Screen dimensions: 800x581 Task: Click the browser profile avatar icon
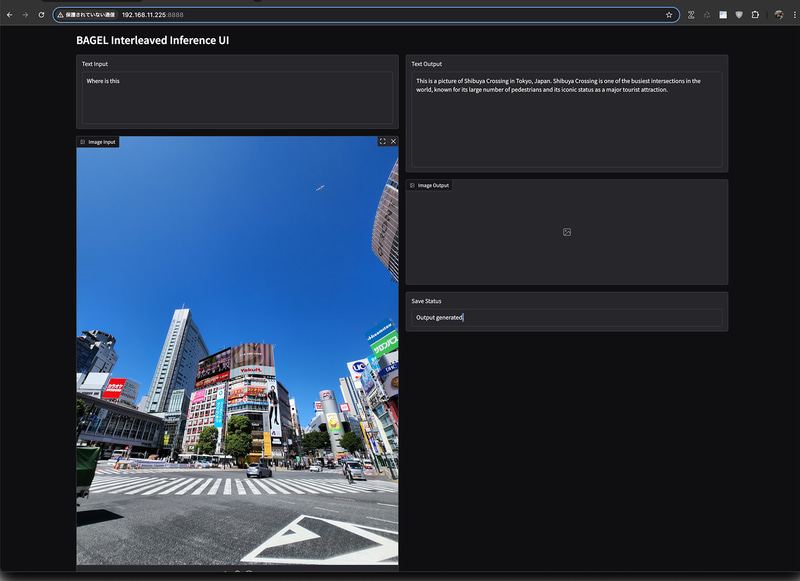click(x=778, y=14)
